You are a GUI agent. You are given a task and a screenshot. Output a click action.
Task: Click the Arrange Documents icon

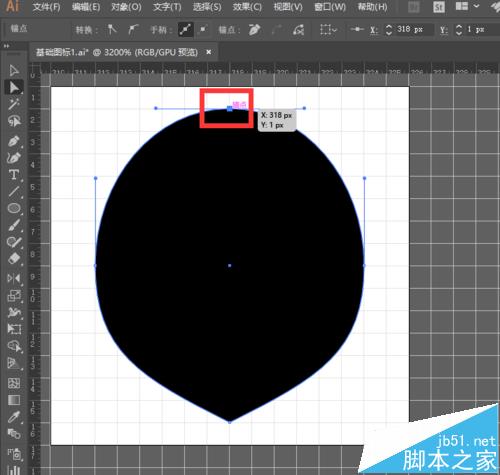pos(462,6)
